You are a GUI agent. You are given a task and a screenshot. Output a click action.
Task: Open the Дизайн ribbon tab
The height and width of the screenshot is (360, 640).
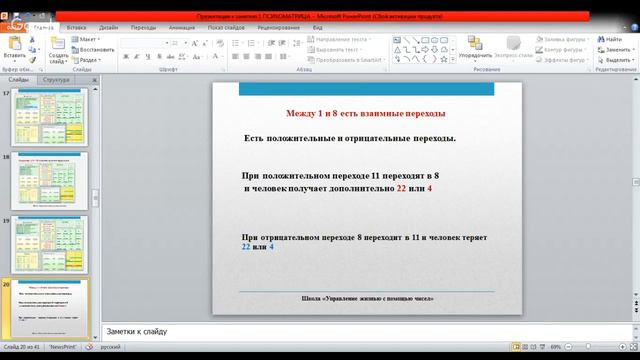[x=109, y=28]
